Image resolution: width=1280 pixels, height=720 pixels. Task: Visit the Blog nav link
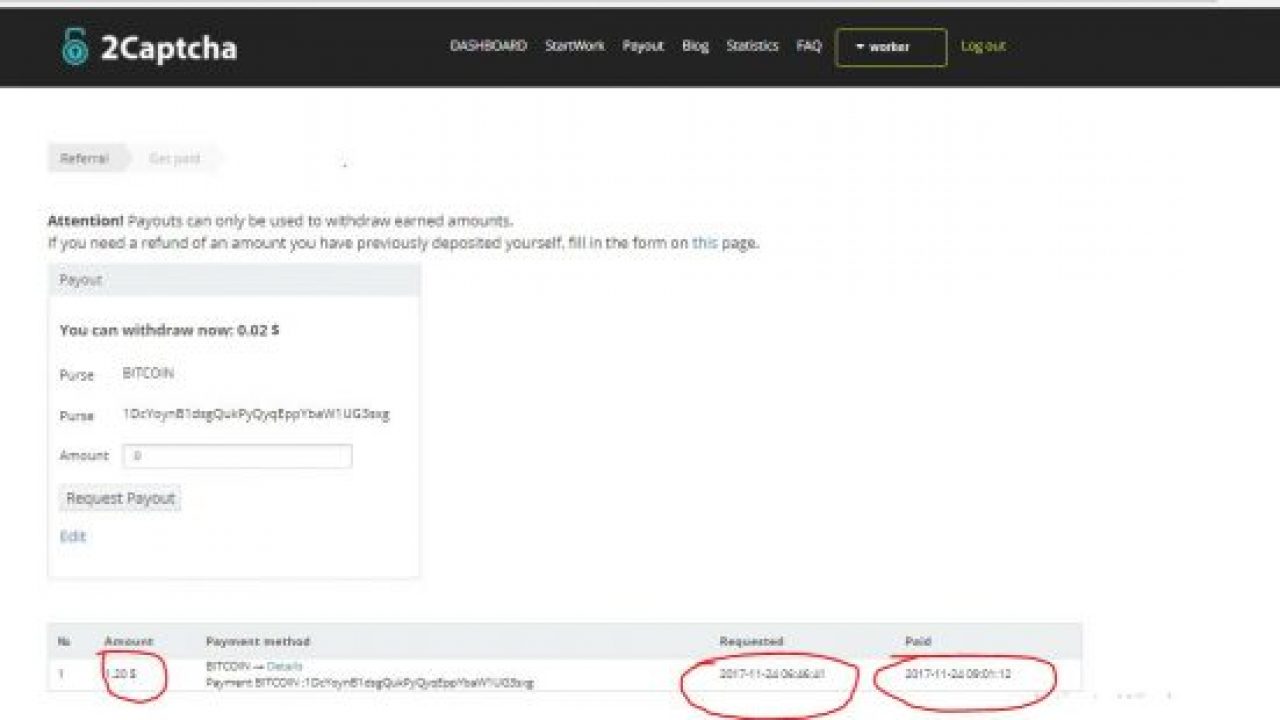point(695,46)
